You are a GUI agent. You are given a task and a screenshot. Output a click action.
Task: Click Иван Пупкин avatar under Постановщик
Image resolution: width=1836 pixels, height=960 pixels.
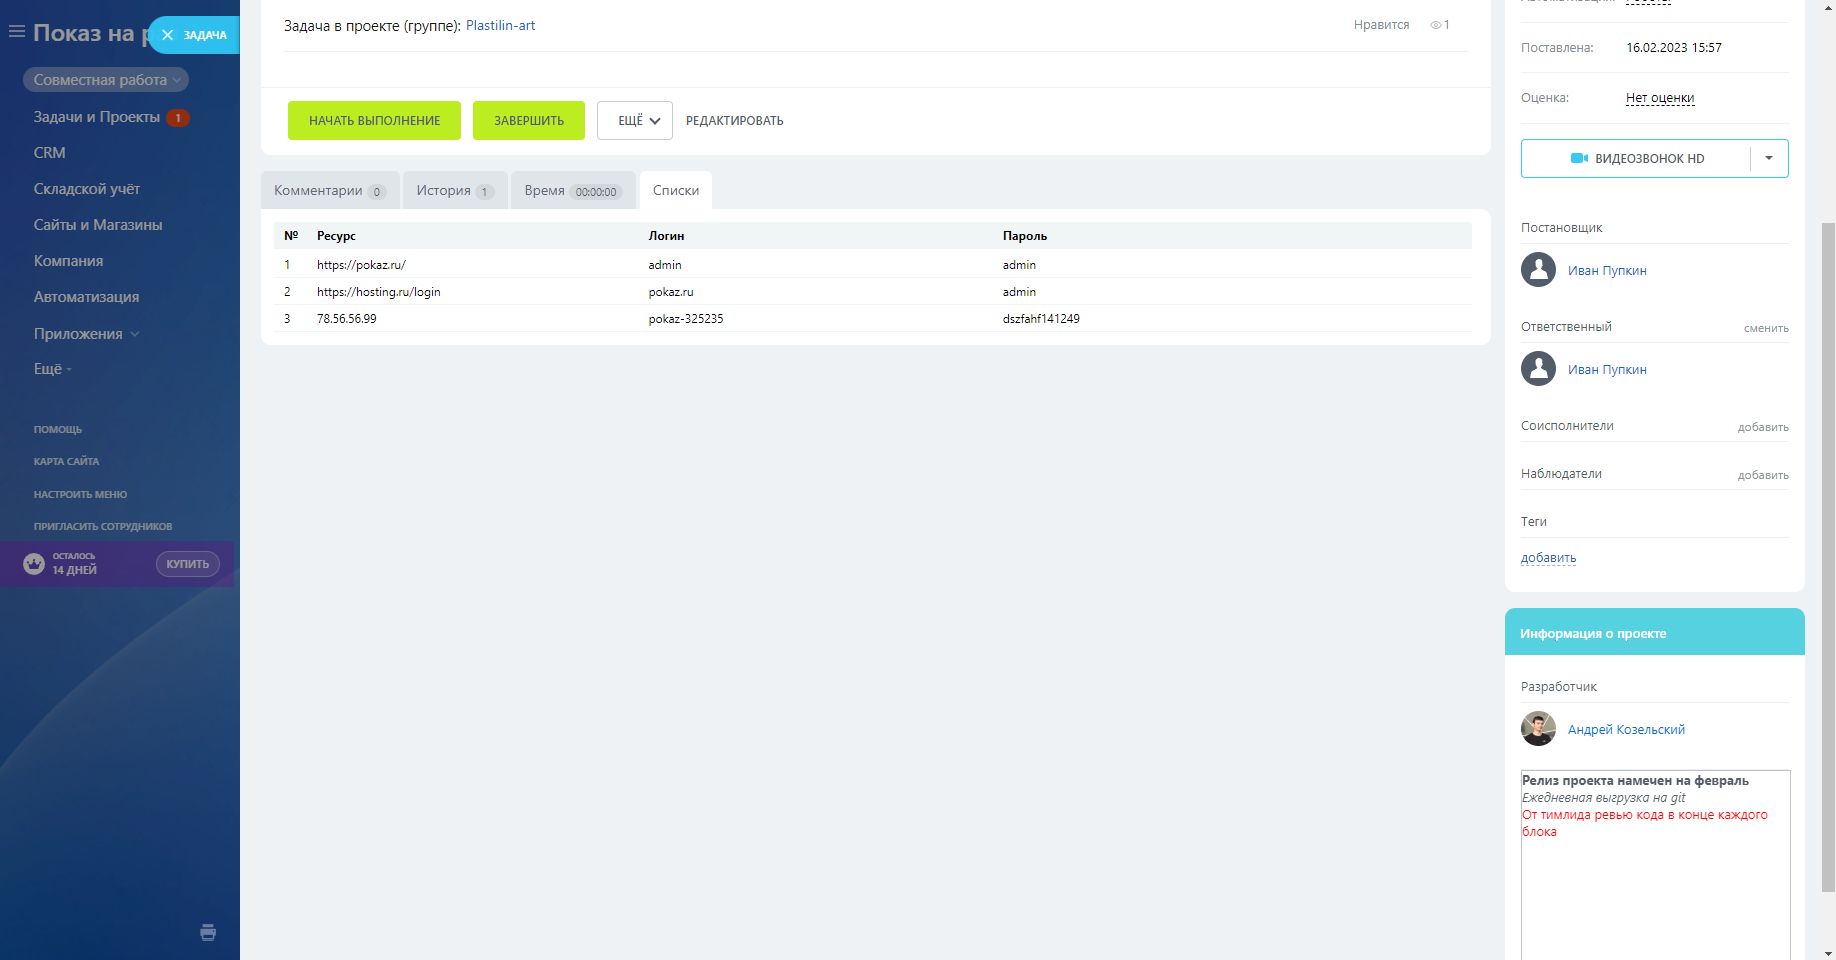point(1538,270)
